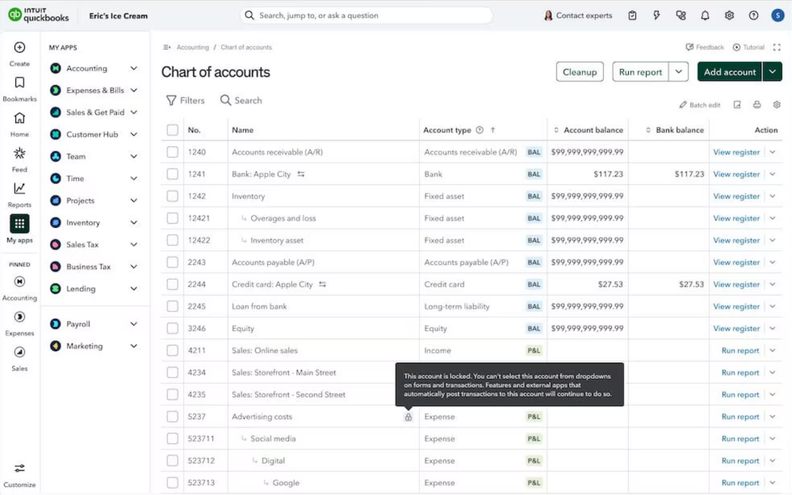Open pinned Expenses shortcut icon
The image size is (792, 495).
19,317
